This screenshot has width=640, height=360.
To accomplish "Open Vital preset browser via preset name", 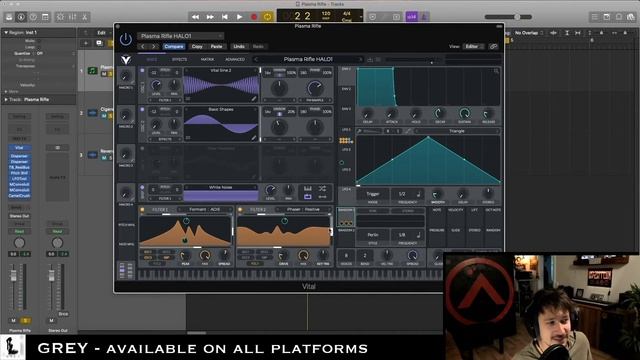I will (308, 59).
